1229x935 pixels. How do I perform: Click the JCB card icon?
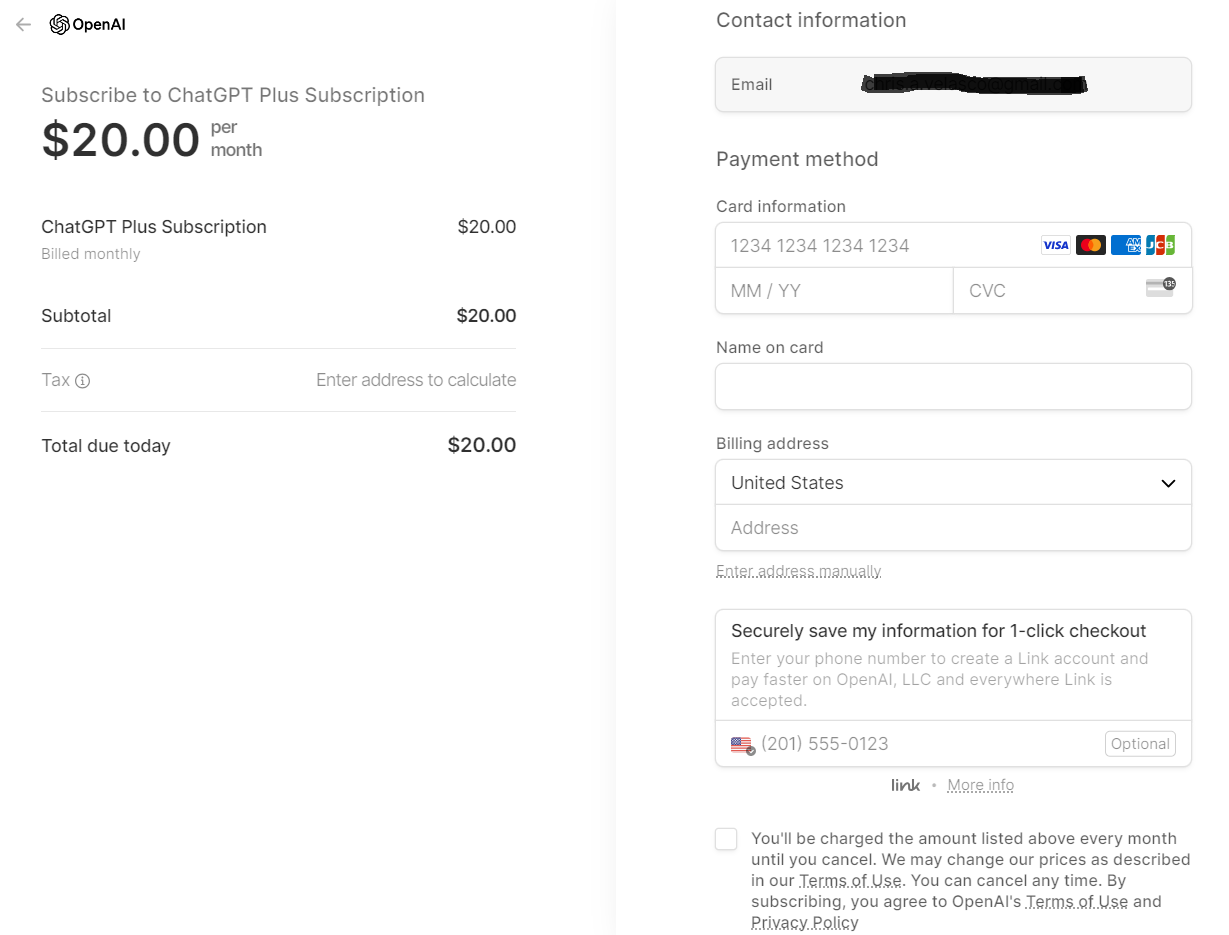pos(1161,245)
